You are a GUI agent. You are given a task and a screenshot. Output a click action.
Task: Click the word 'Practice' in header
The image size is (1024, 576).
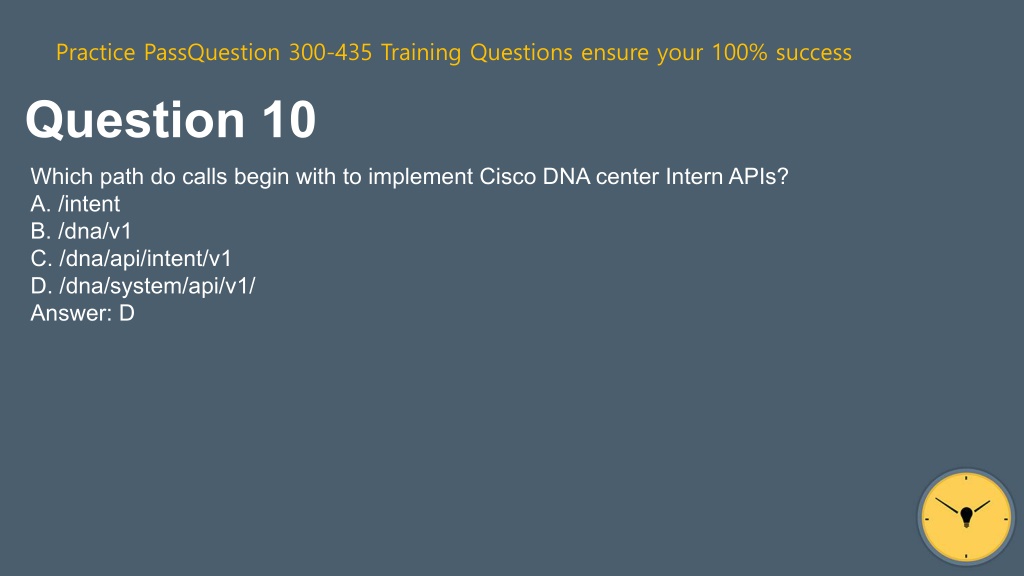(x=95, y=52)
